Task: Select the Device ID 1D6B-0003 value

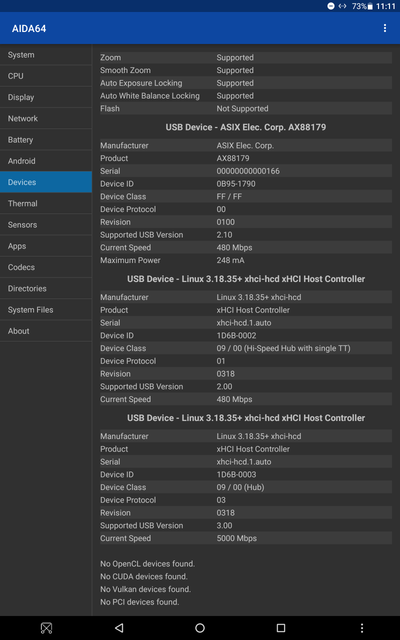Action: [x=236, y=474]
